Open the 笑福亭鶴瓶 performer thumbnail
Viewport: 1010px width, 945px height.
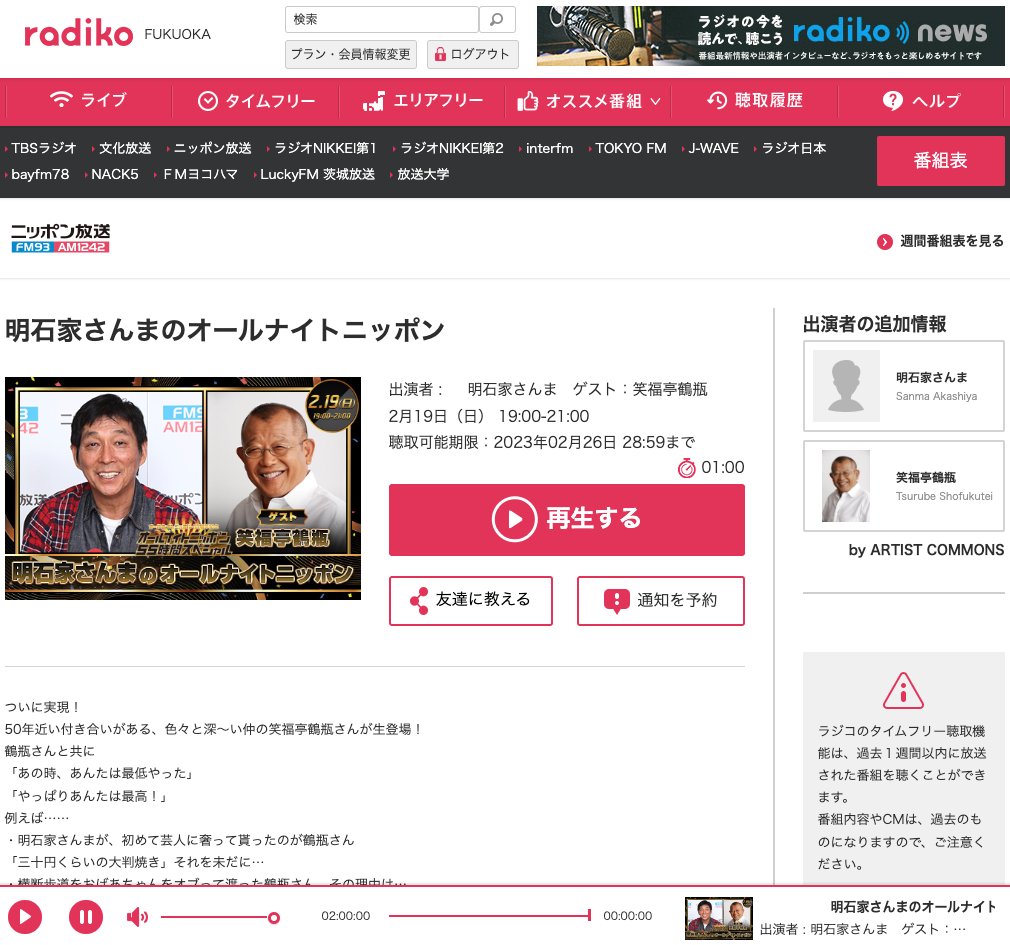[x=845, y=486]
